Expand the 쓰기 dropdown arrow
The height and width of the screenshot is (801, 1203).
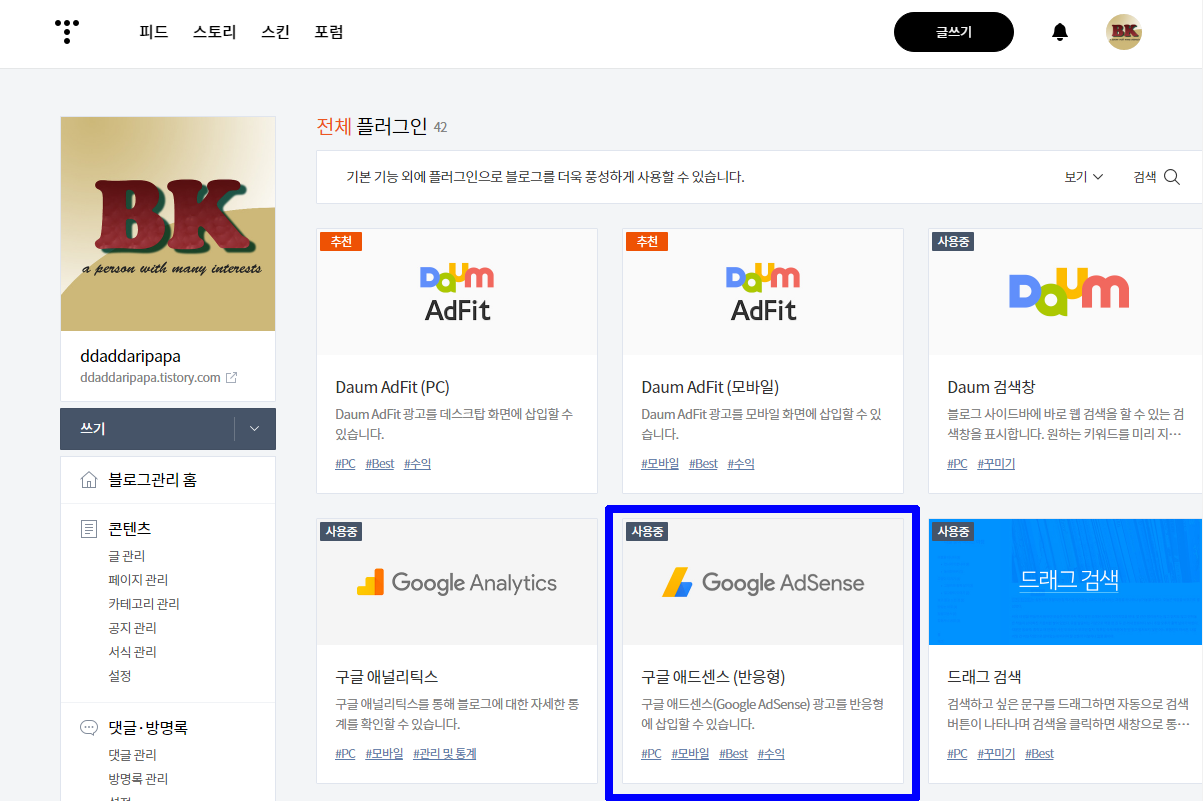pyautogui.click(x=254, y=429)
